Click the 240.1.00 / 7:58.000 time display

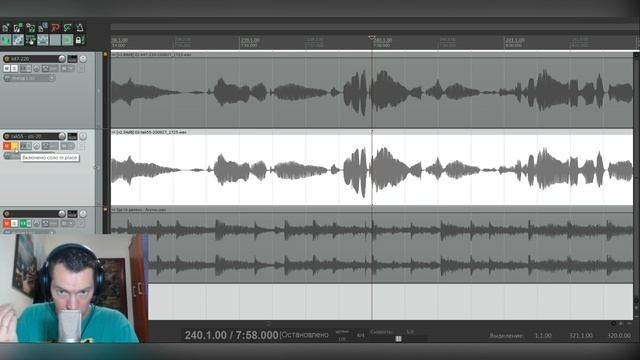(231, 335)
